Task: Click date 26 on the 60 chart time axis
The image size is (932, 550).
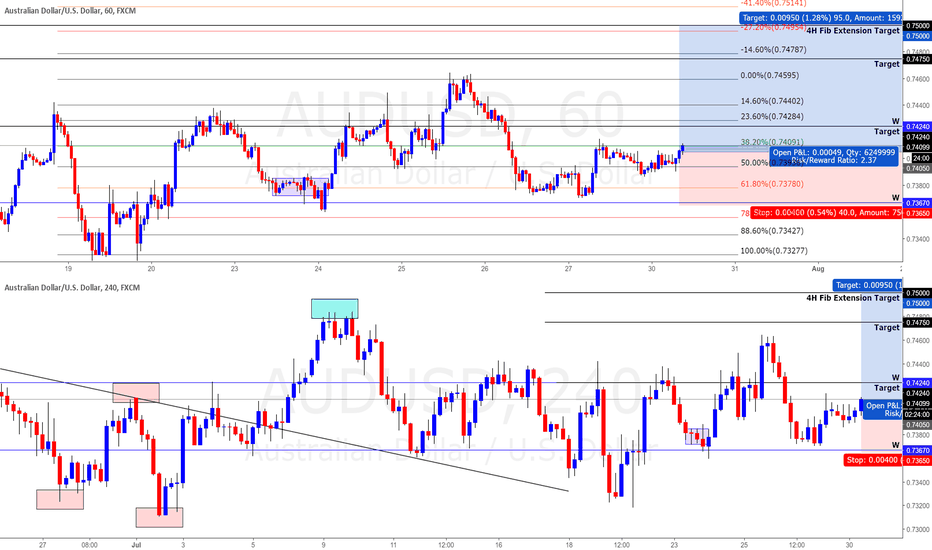Action: [485, 269]
